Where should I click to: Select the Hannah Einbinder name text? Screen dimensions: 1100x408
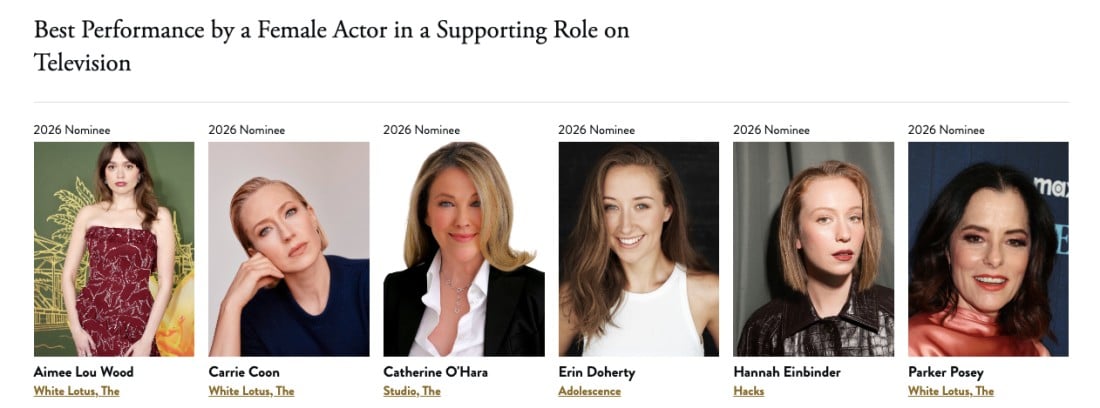click(787, 372)
